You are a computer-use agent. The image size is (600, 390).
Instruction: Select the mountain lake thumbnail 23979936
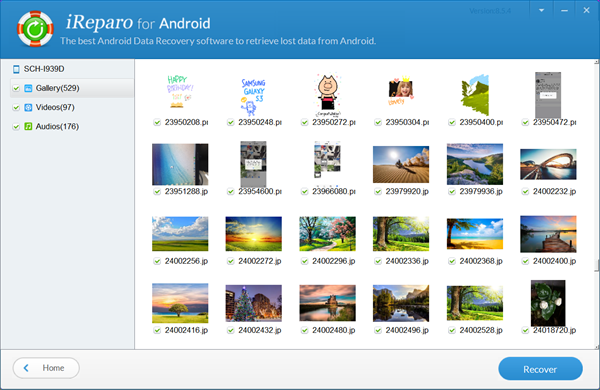click(x=475, y=164)
